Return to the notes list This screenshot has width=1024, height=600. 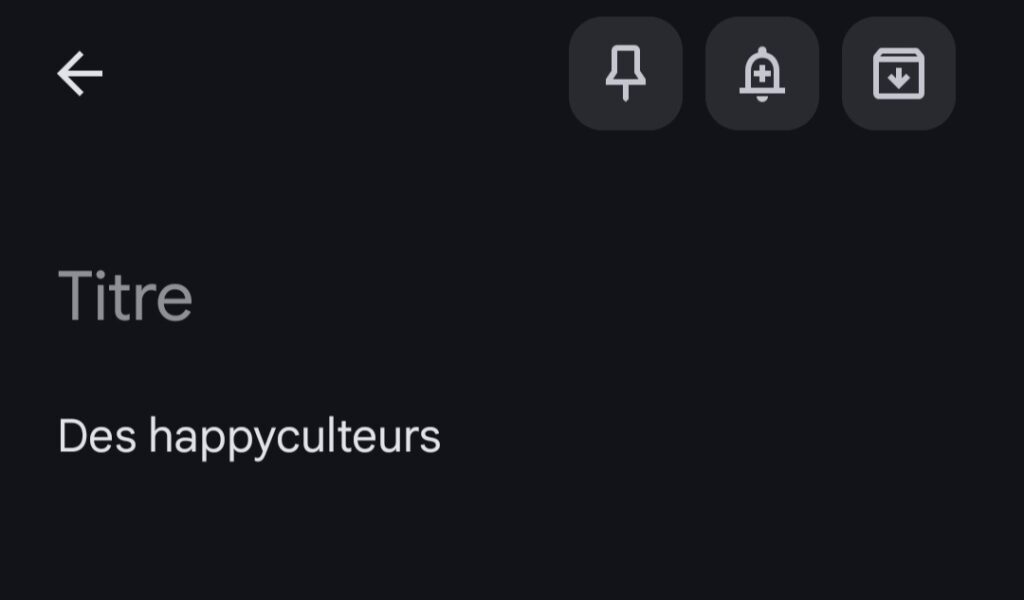(x=80, y=74)
